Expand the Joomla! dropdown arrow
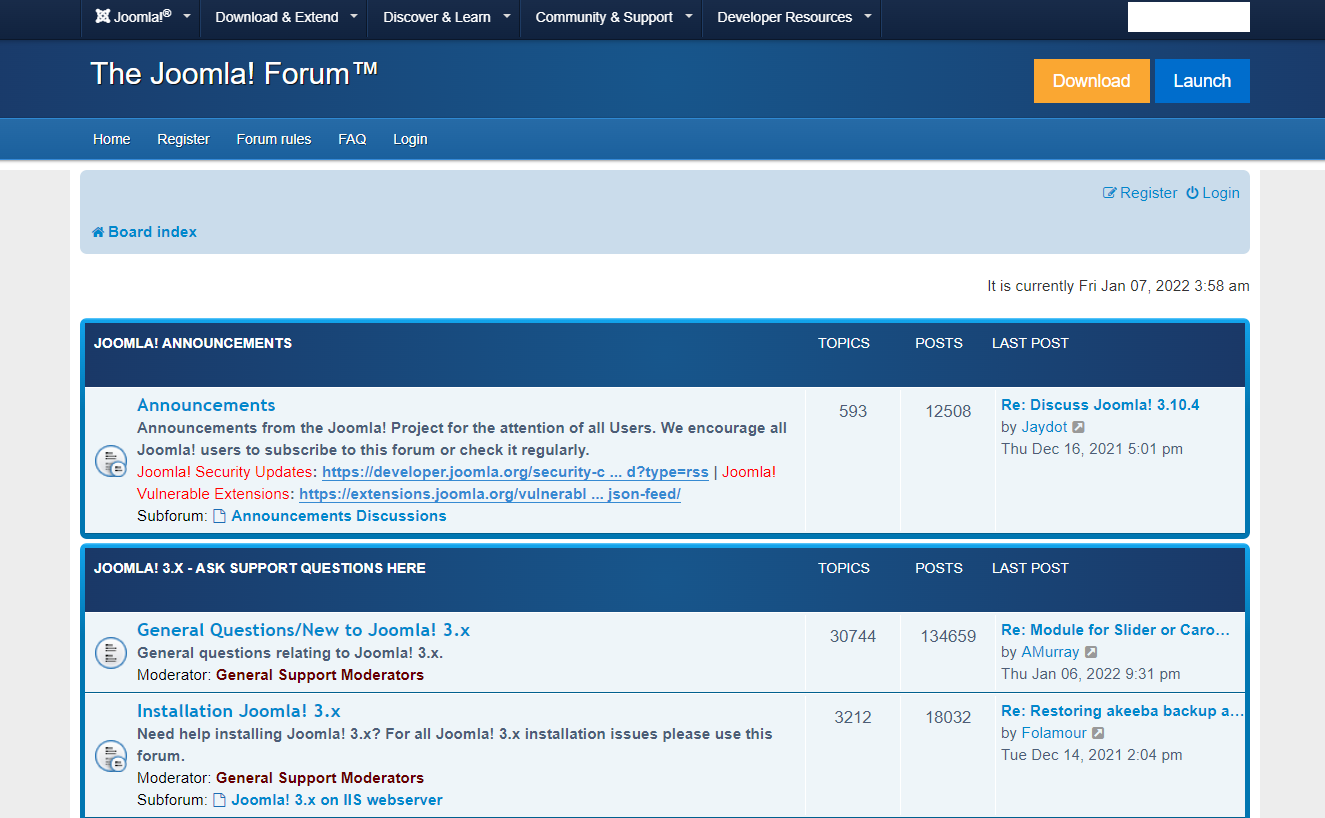This screenshot has width=1325, height=818. (x=186, y=16)
